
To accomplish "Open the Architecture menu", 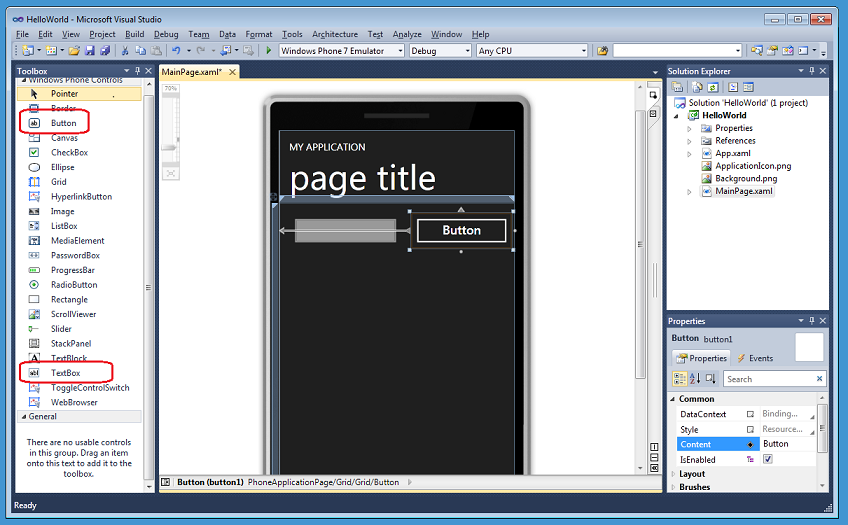I will click(x=335, y=34).
